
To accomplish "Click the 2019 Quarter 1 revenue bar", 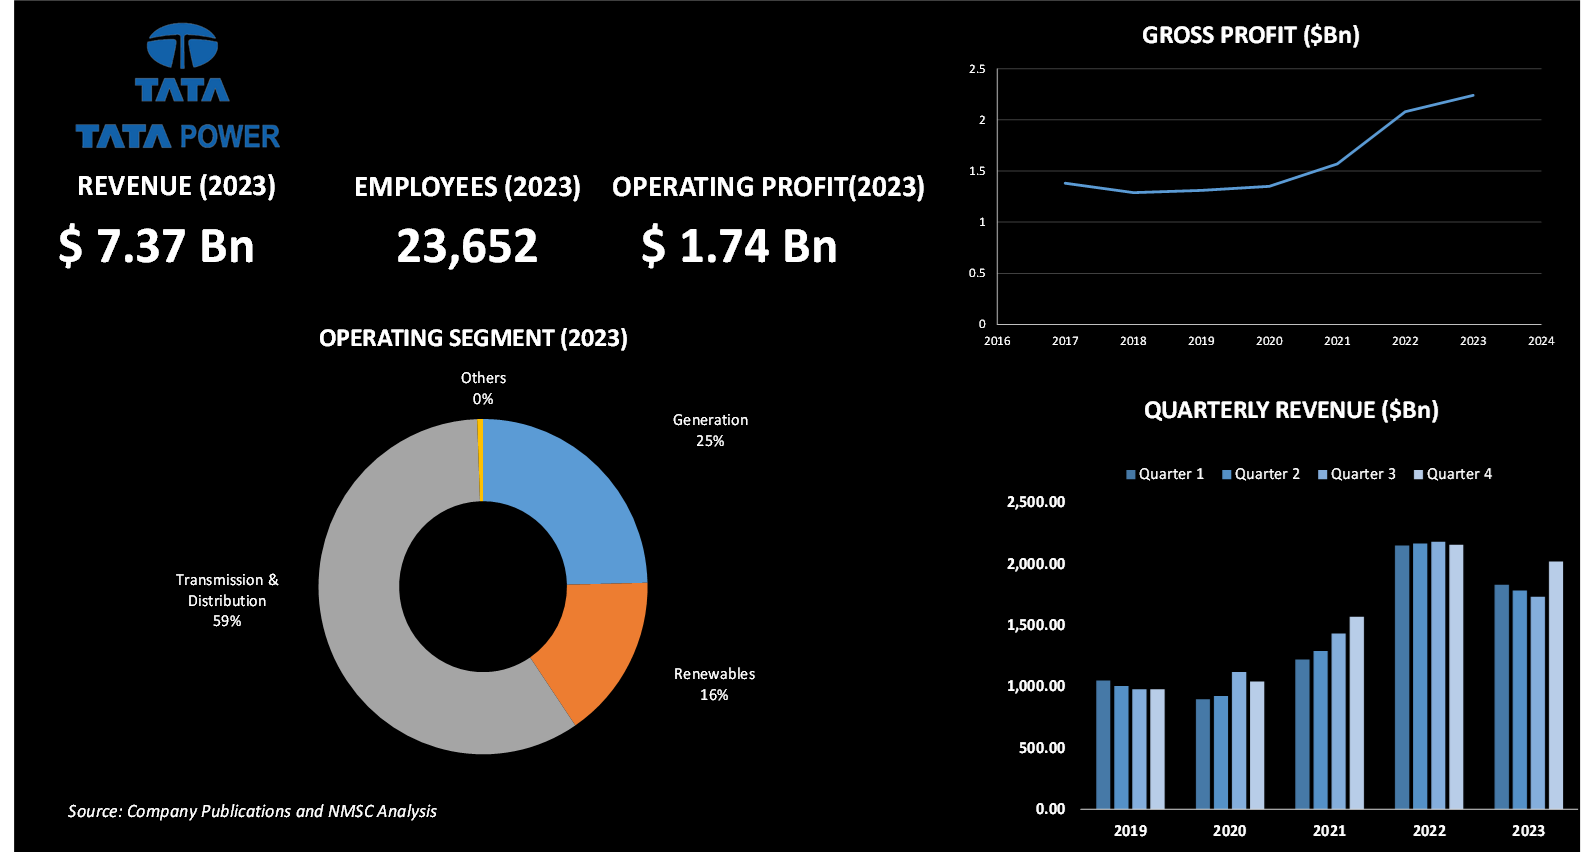I will (1103, 745).
